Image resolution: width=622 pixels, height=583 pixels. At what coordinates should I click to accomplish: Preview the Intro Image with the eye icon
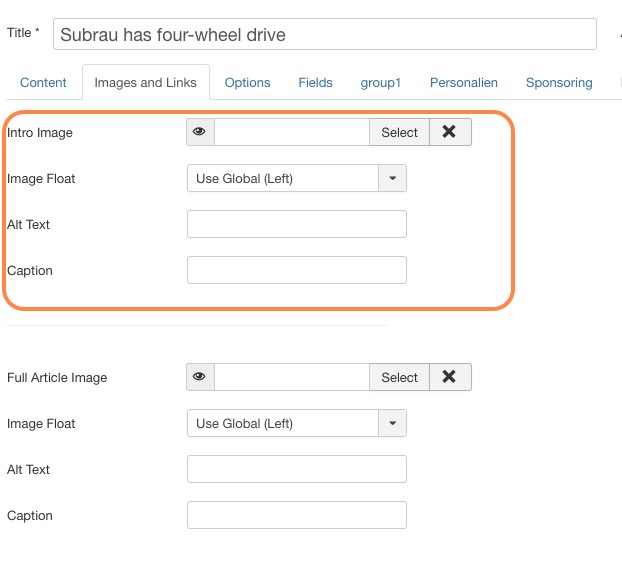[200, 132]
